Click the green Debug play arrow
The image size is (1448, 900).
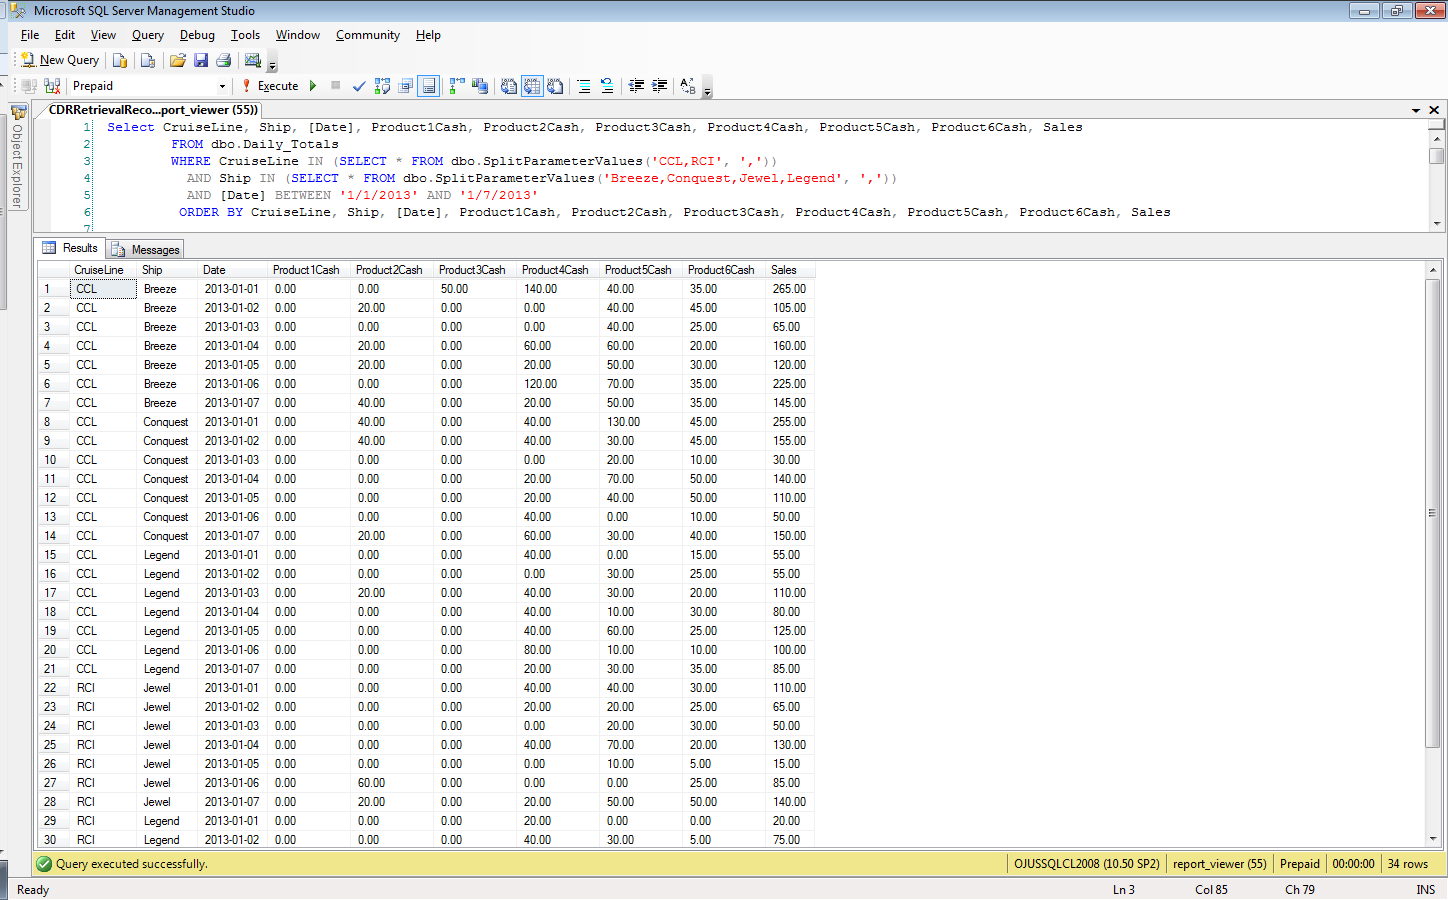pos(313,86)
